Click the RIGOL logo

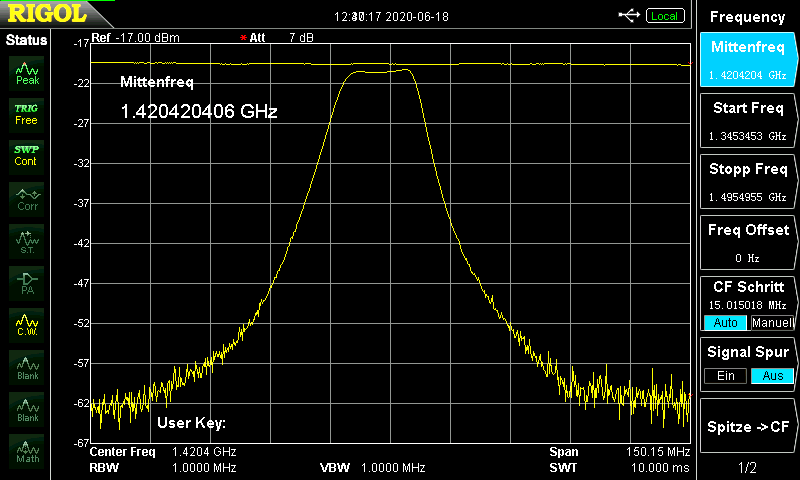coord(47,13)
